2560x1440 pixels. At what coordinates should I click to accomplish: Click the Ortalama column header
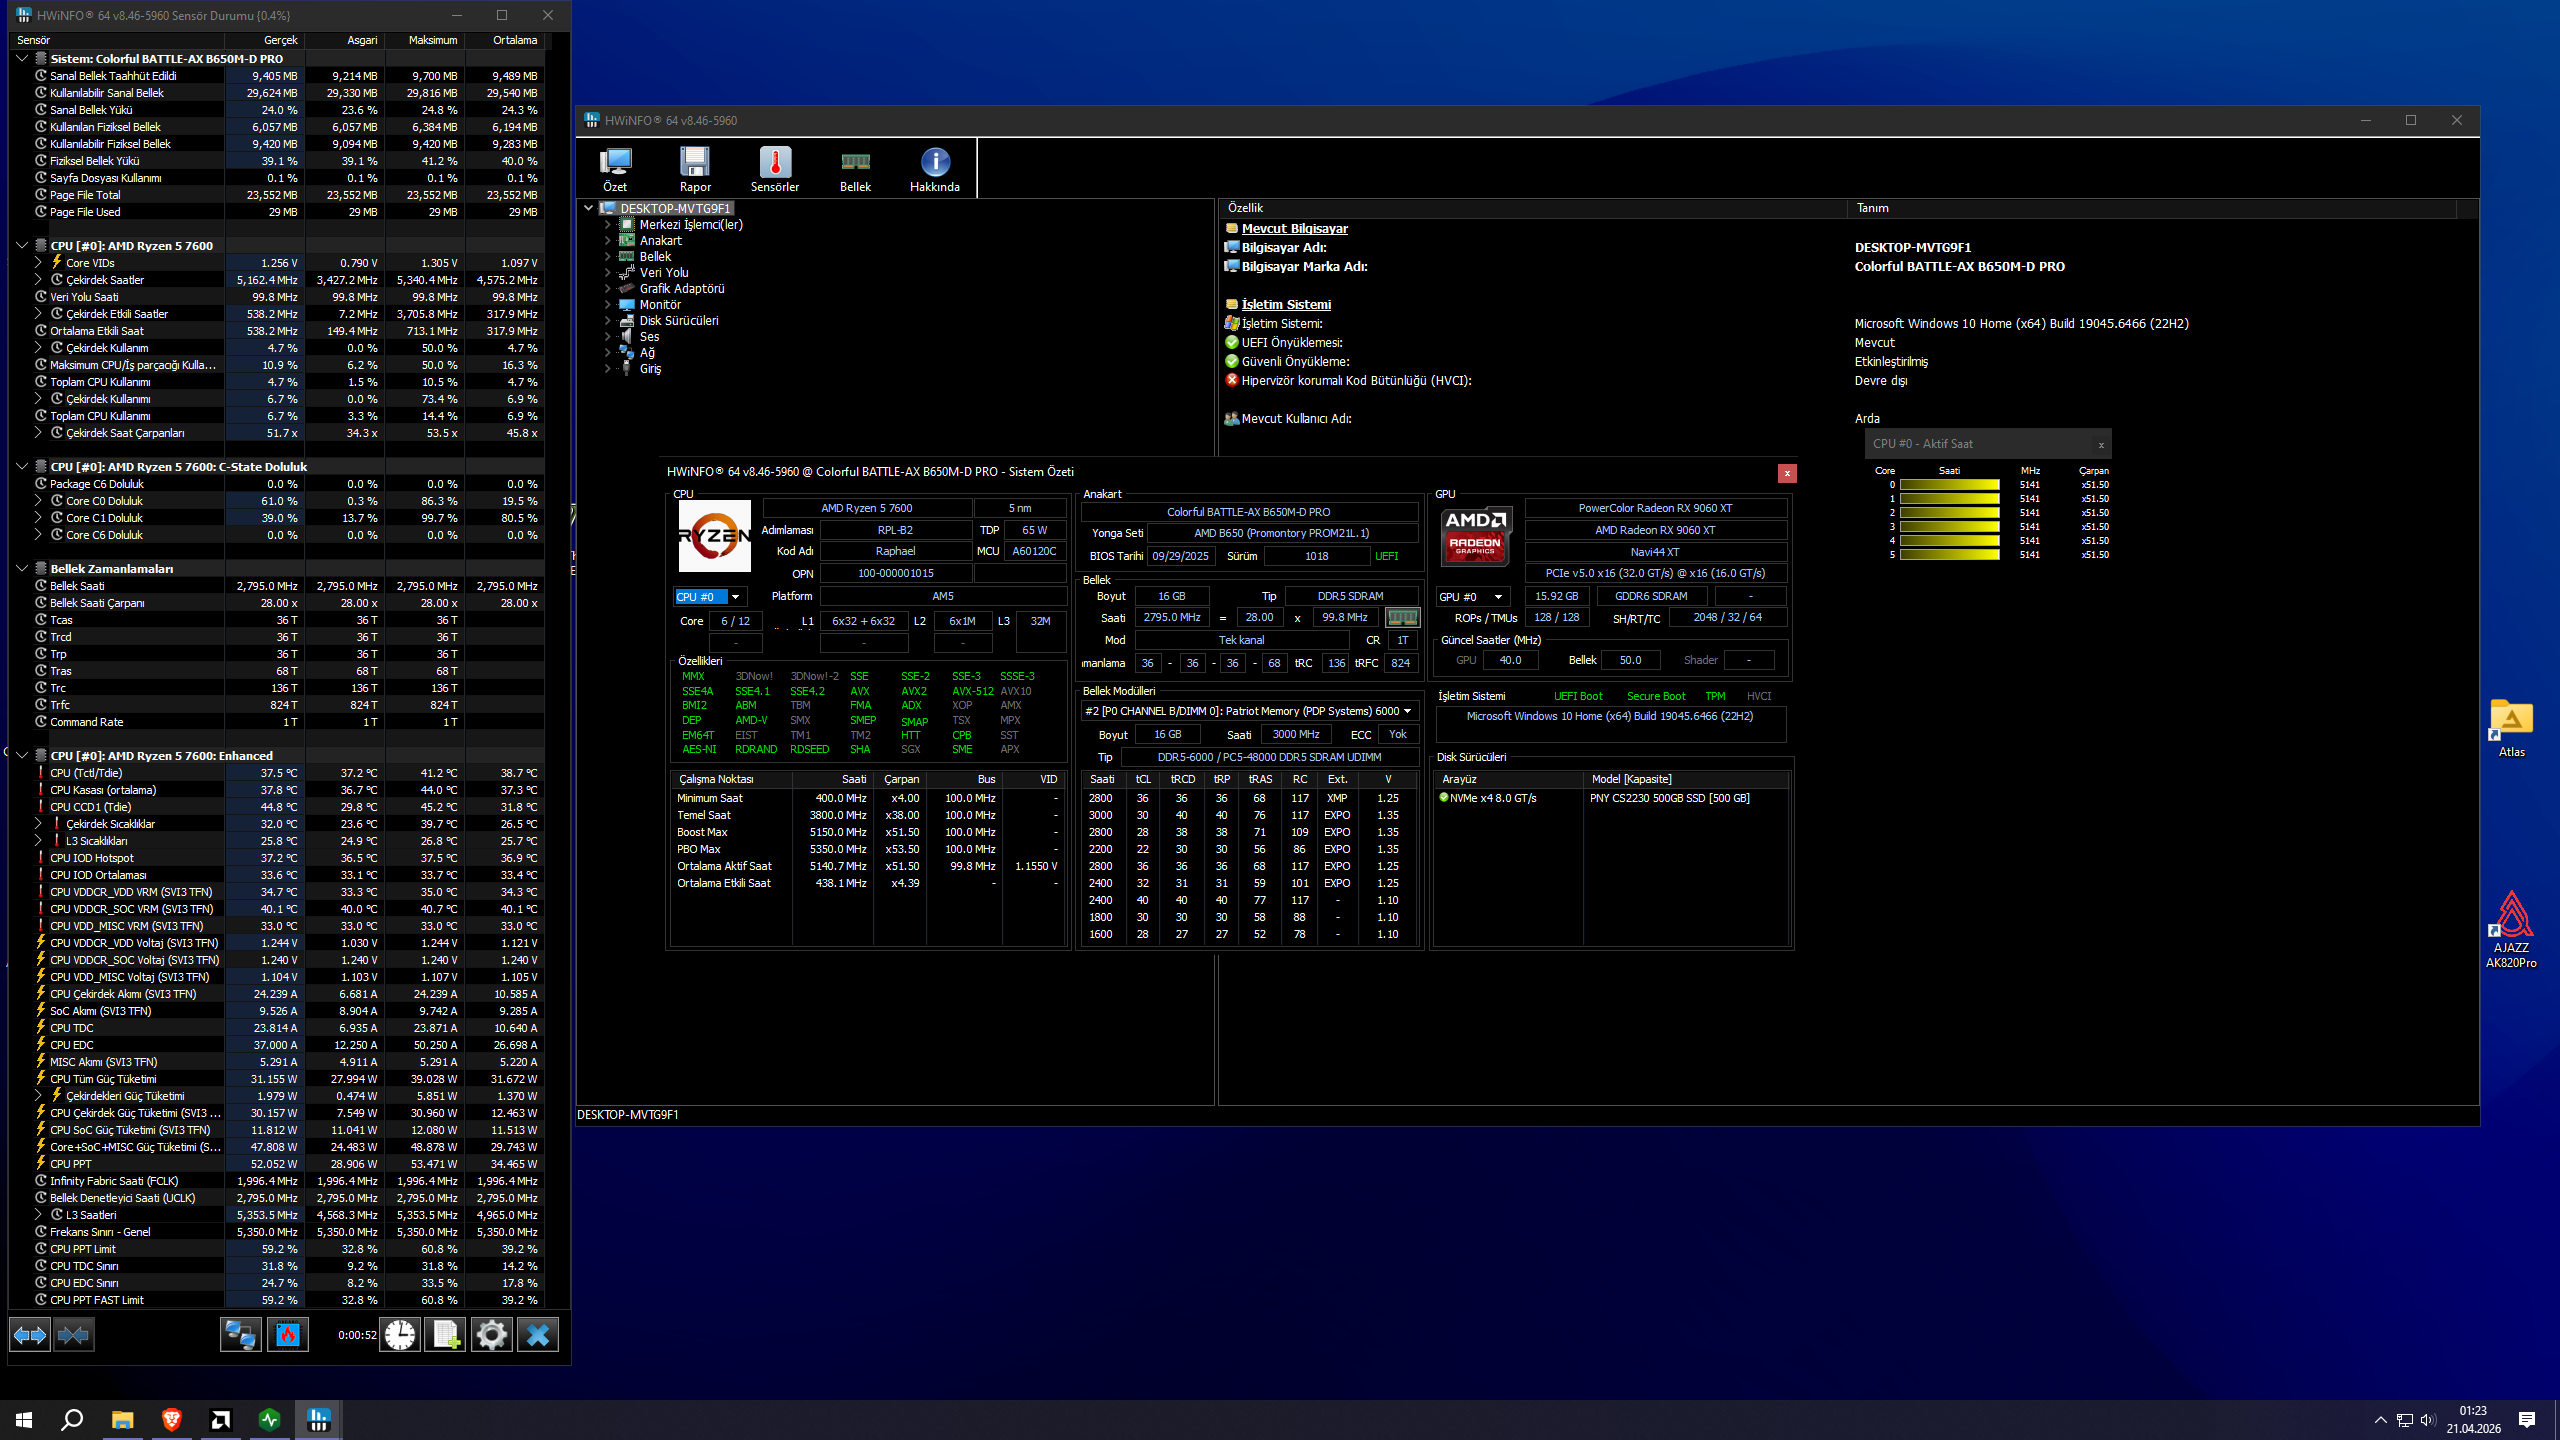tap(505, 40)
